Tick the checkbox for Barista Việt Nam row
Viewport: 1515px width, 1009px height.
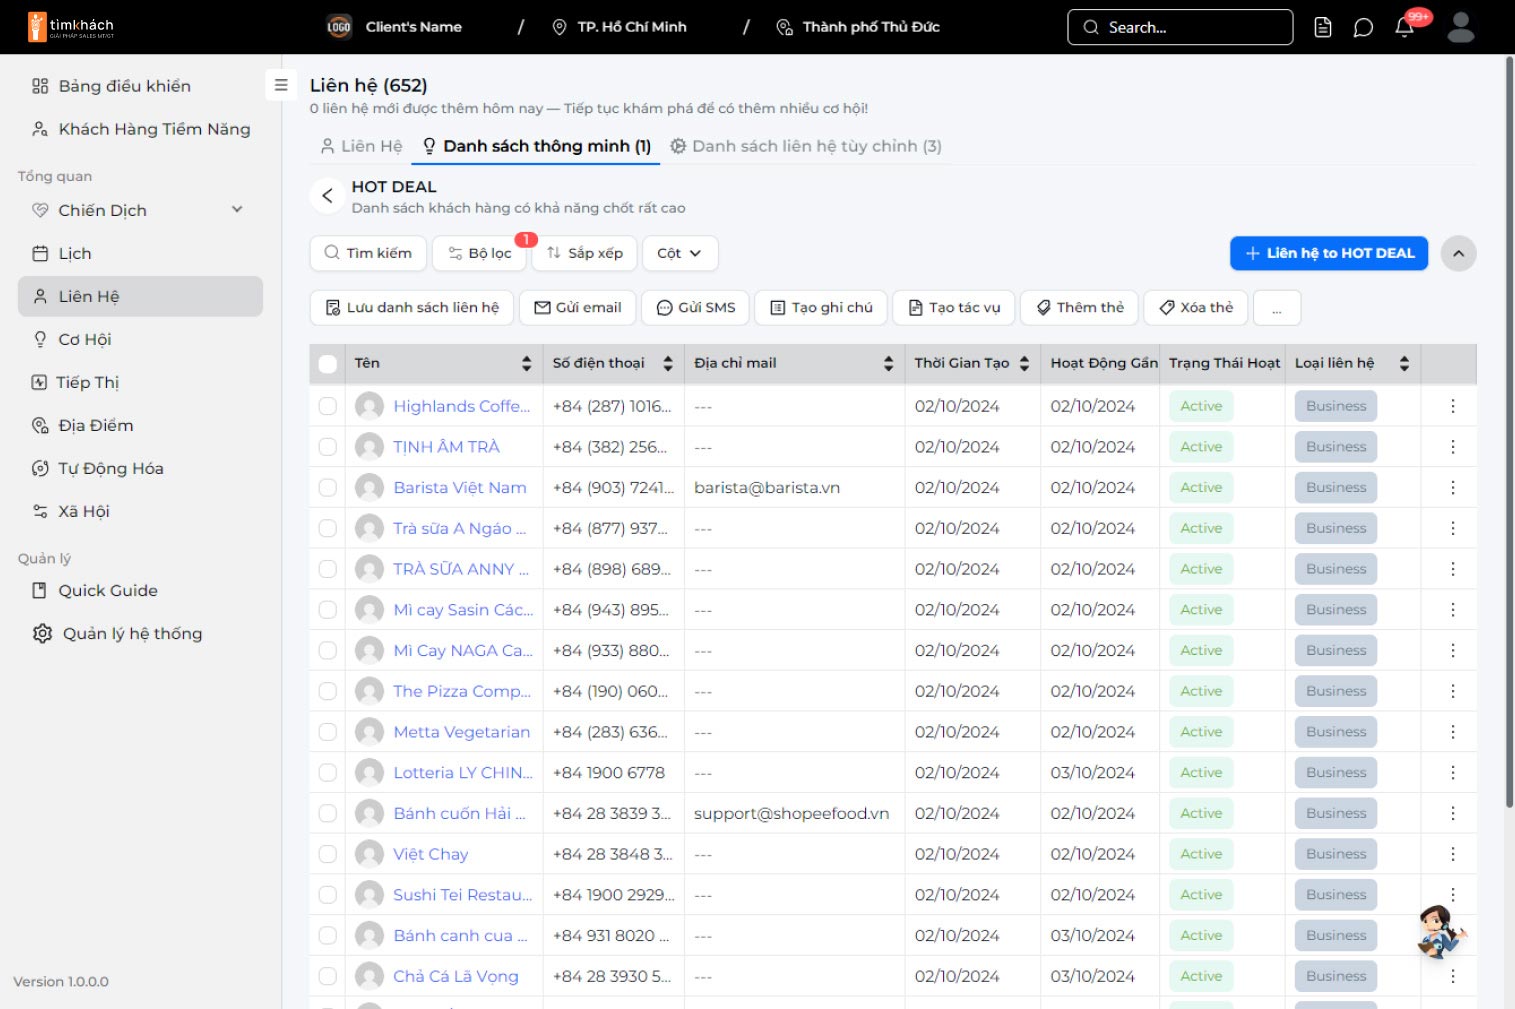click(x=327, y=487)
